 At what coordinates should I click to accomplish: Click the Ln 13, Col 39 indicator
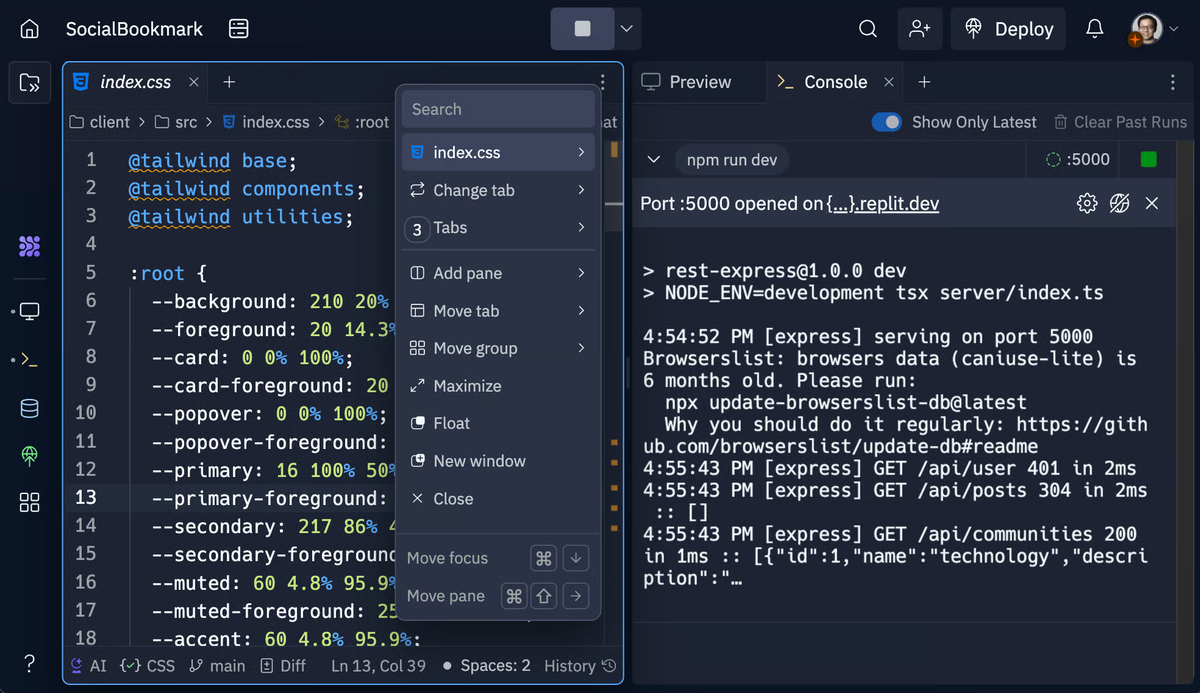[x=378, y=665]
